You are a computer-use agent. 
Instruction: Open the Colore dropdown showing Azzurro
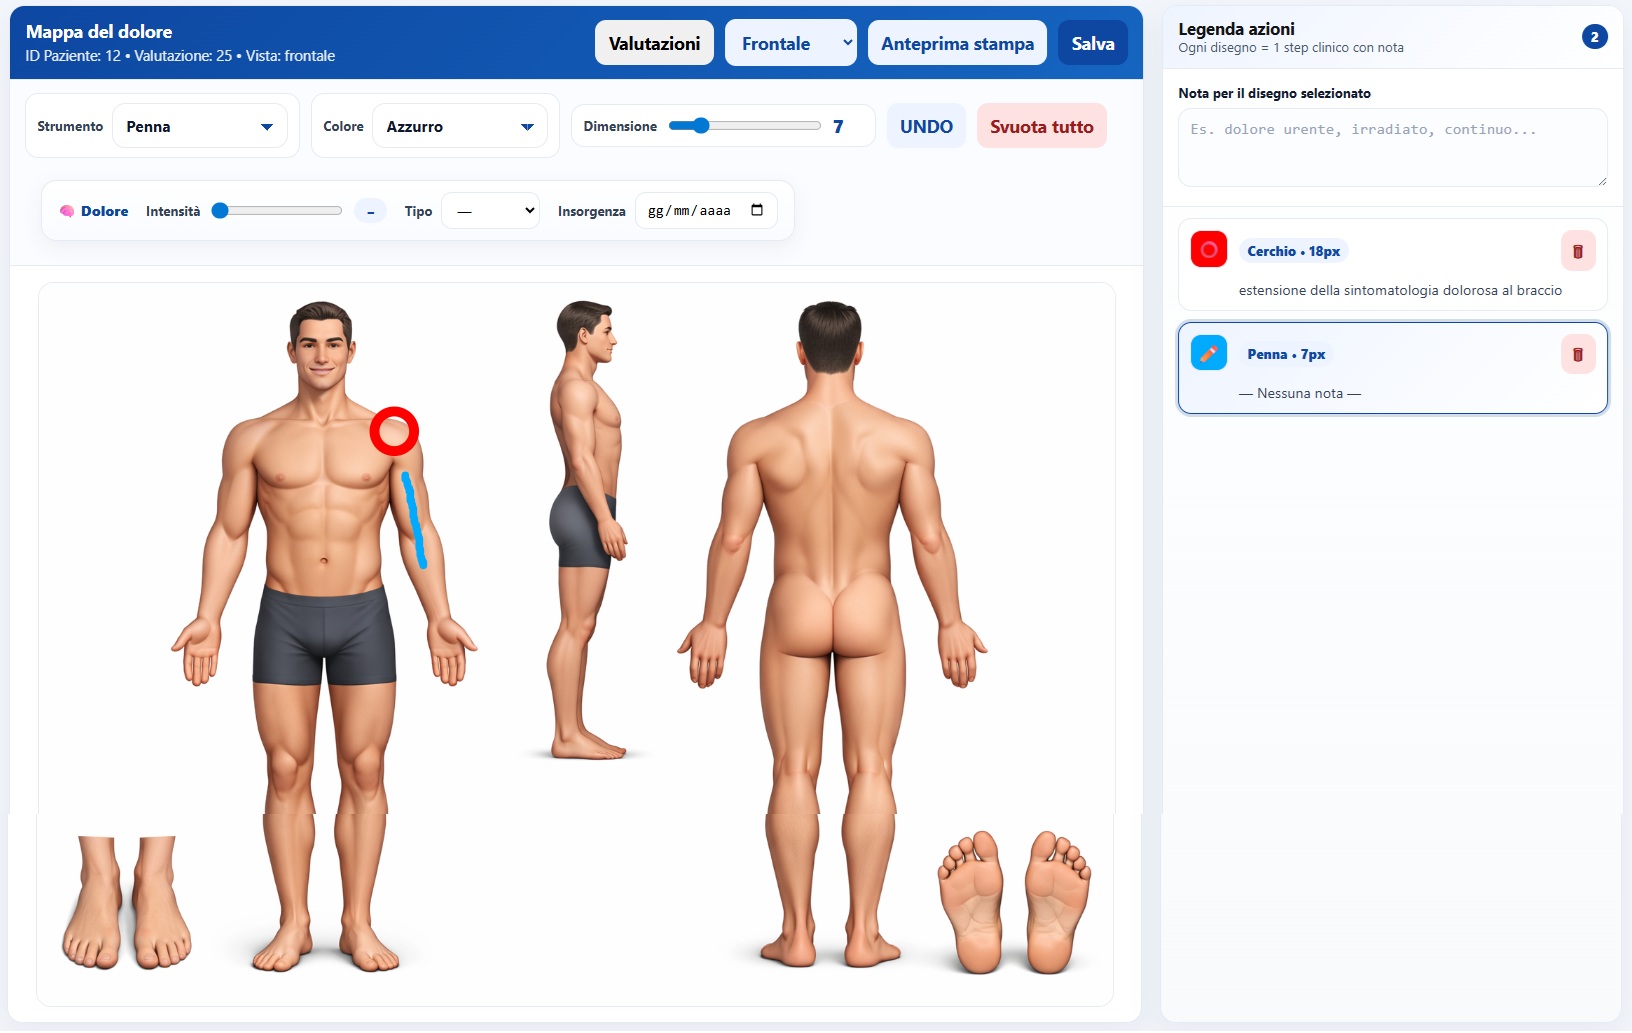coord(459,126)
